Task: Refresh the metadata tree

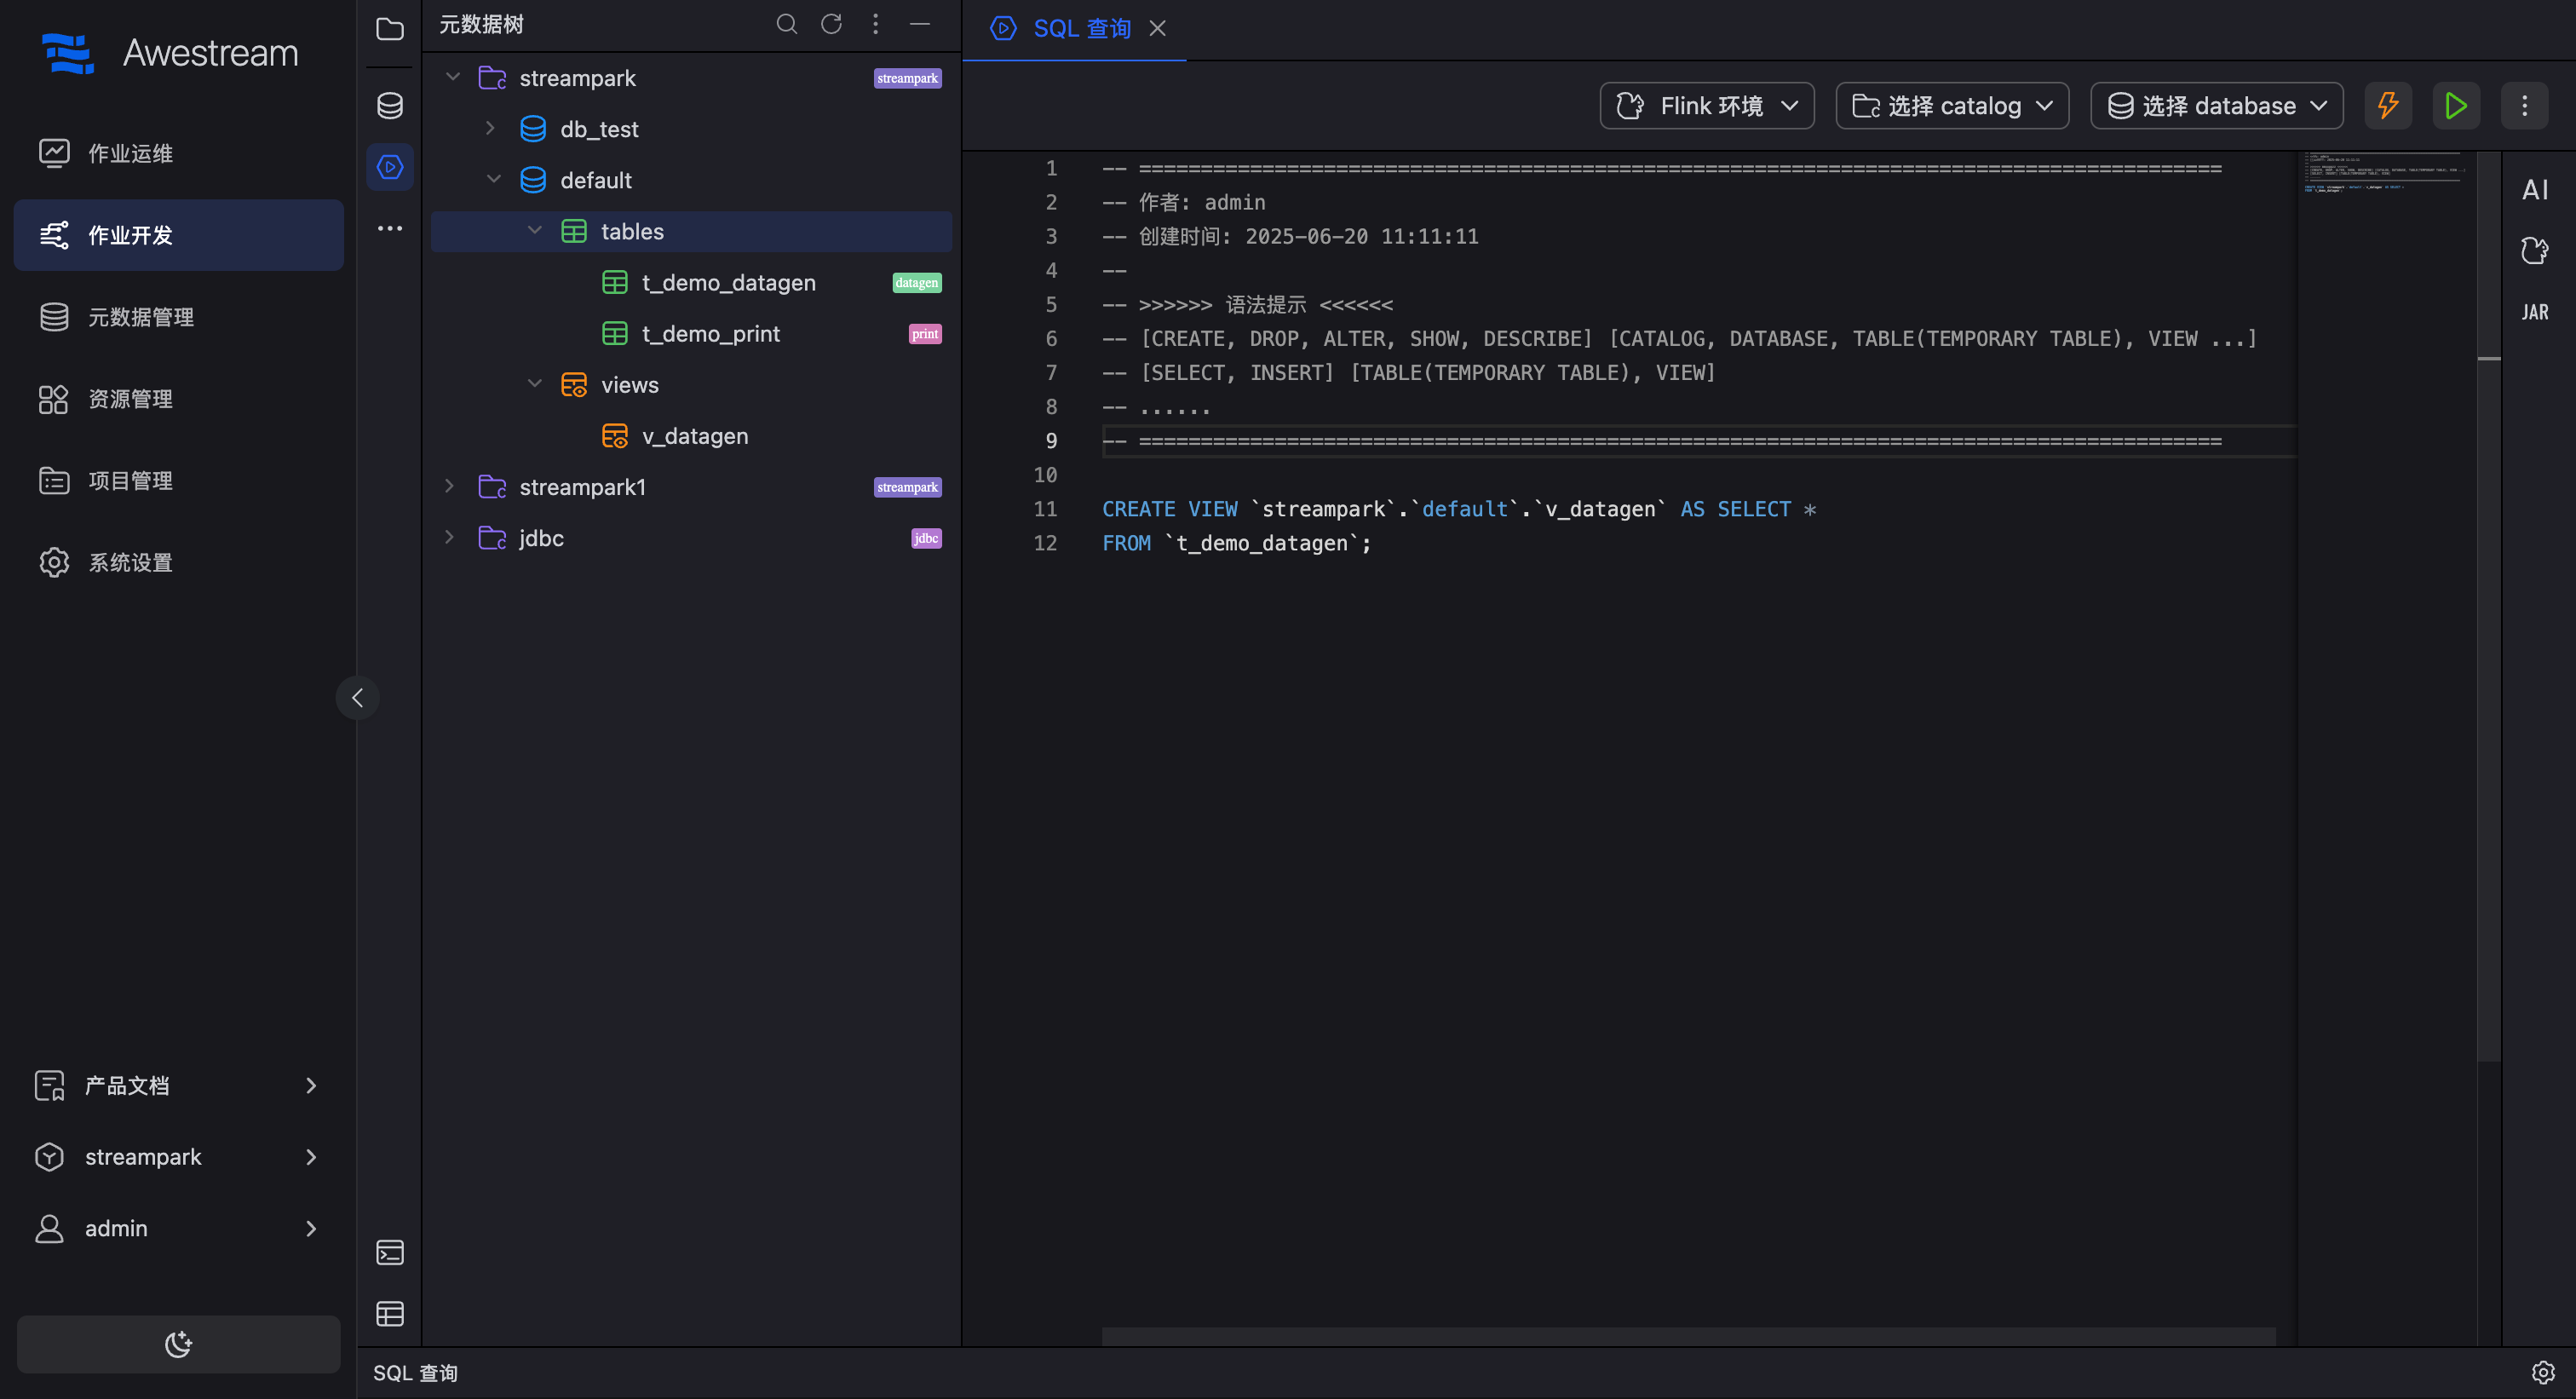Action: tap(831, 24)
